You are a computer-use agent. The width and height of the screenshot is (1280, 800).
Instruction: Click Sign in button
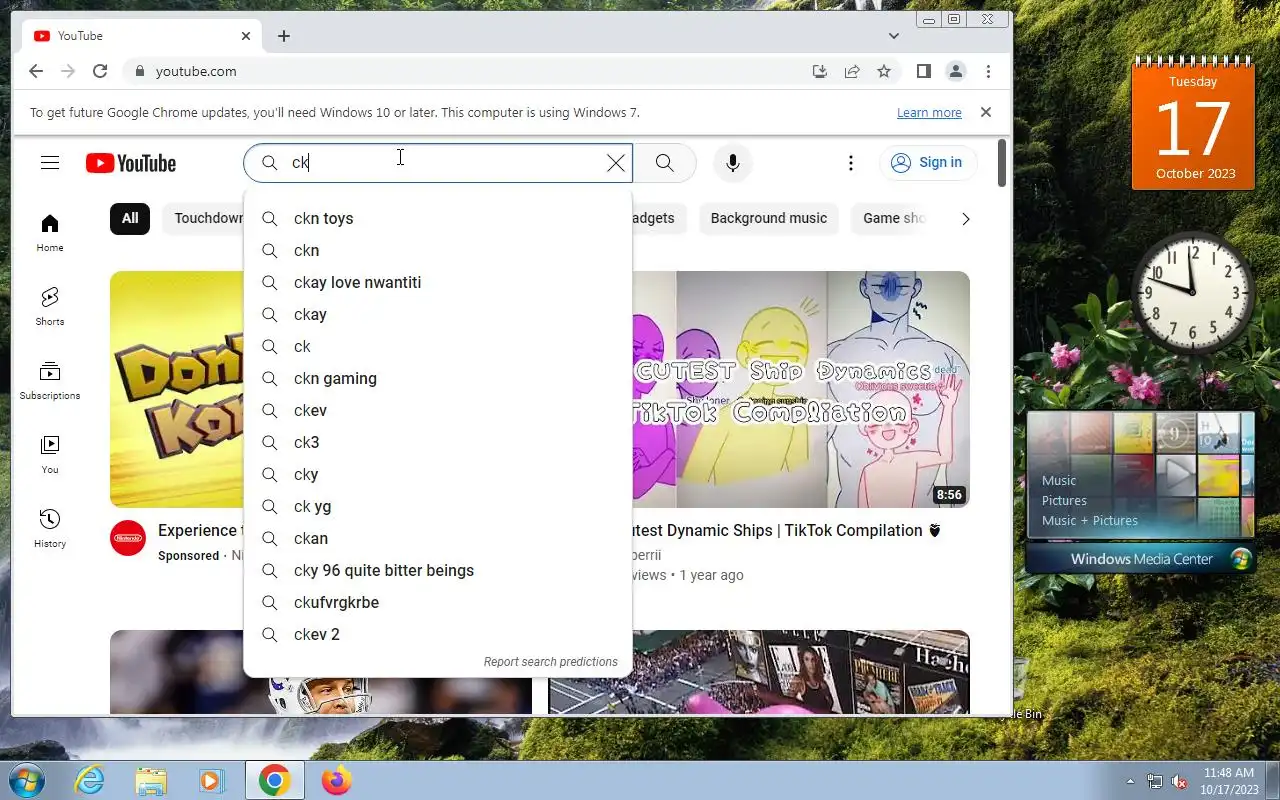[928, 162]
